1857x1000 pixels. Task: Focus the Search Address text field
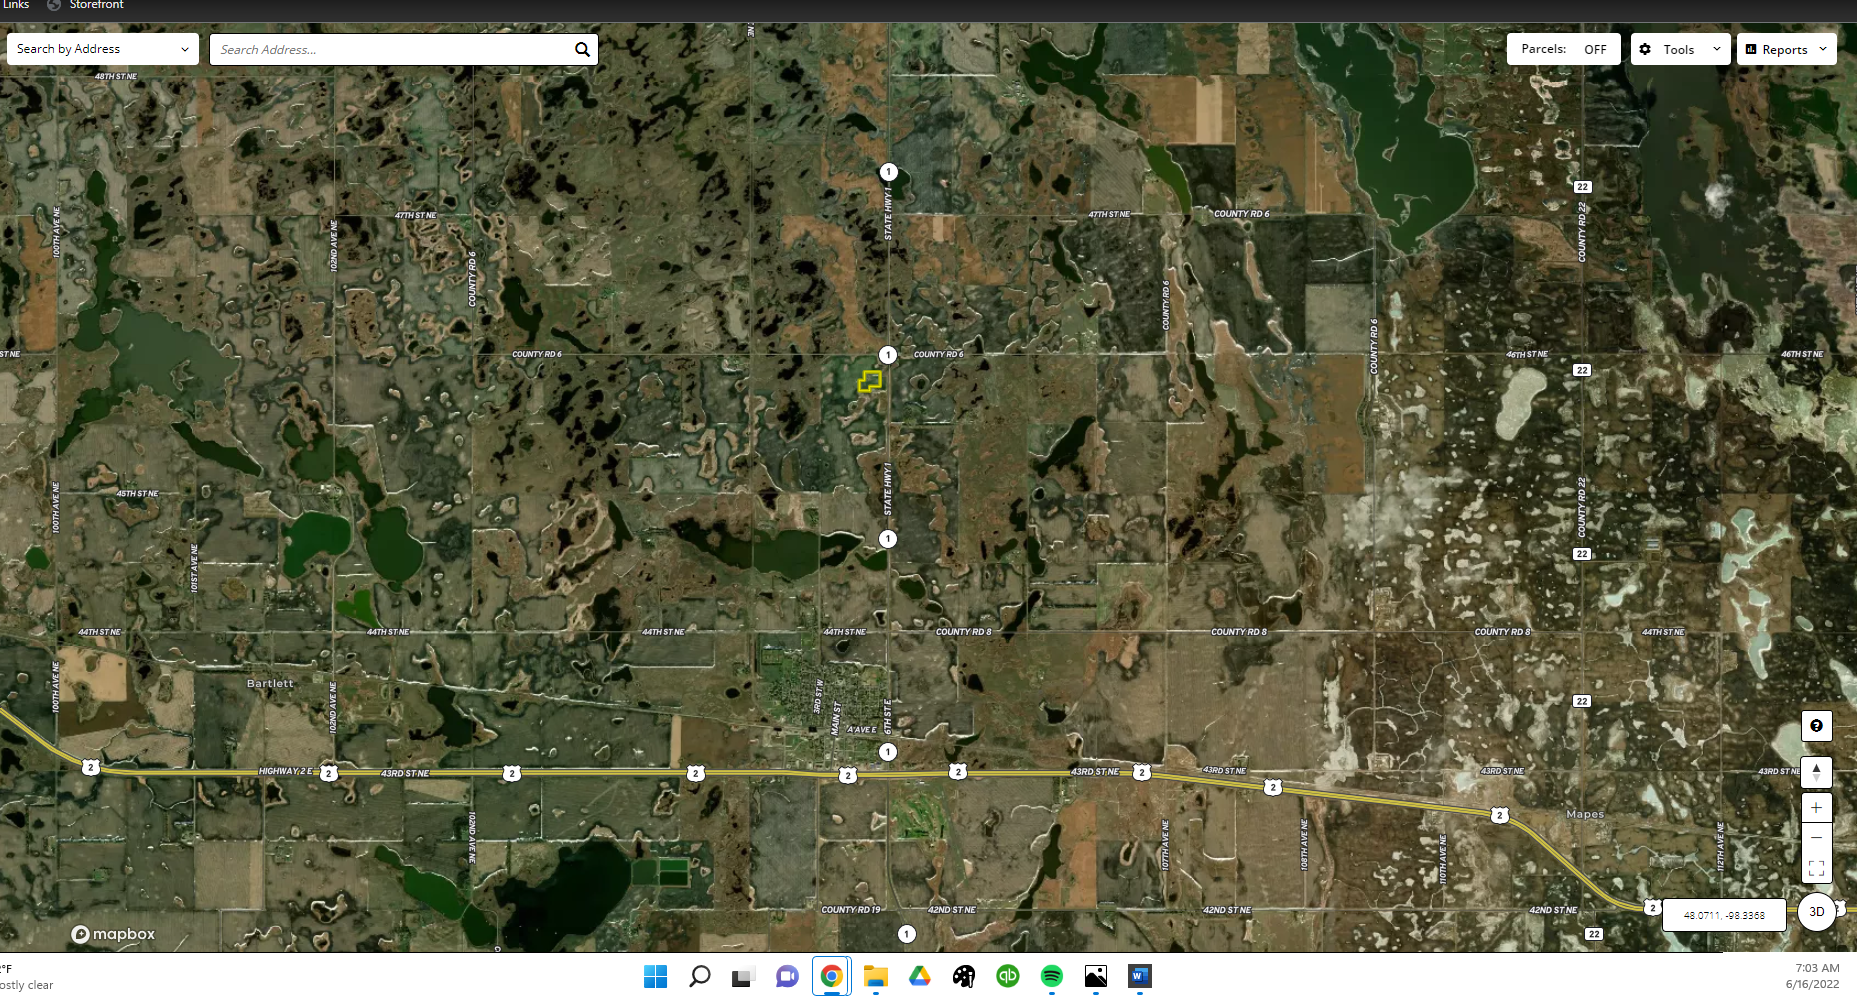(x=392, y=50)
